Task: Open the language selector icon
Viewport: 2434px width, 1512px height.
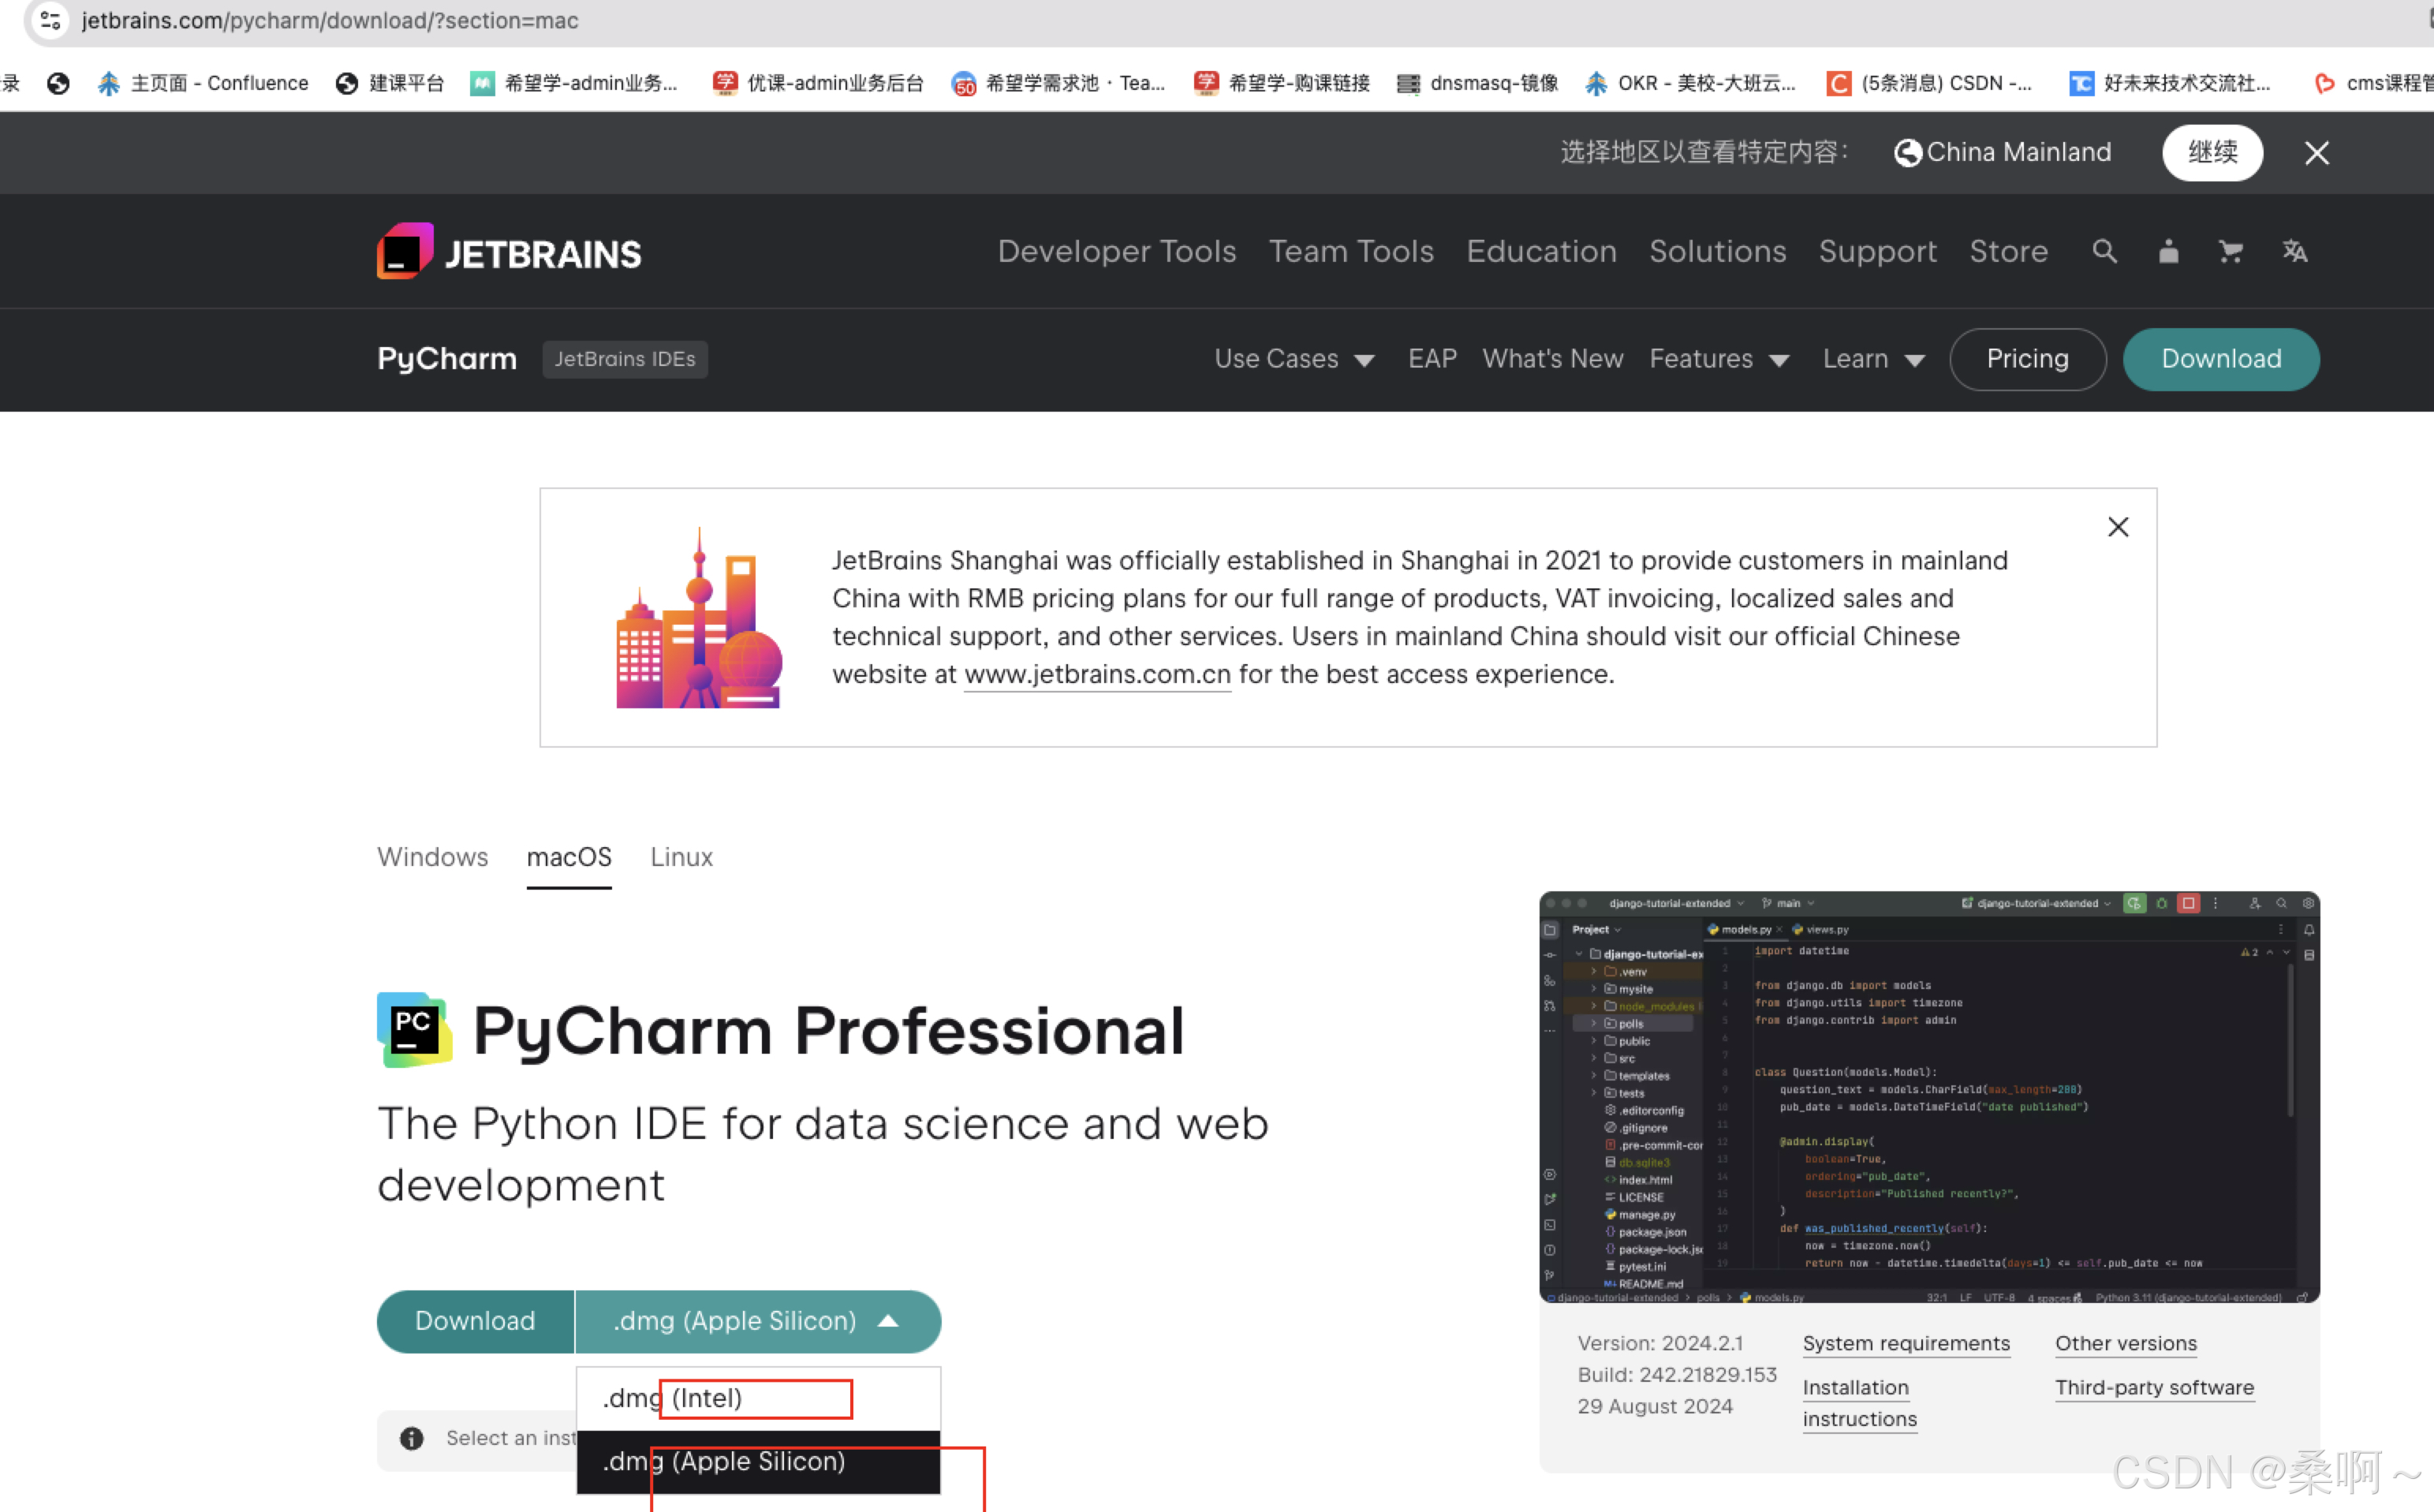Action: 2295,251
